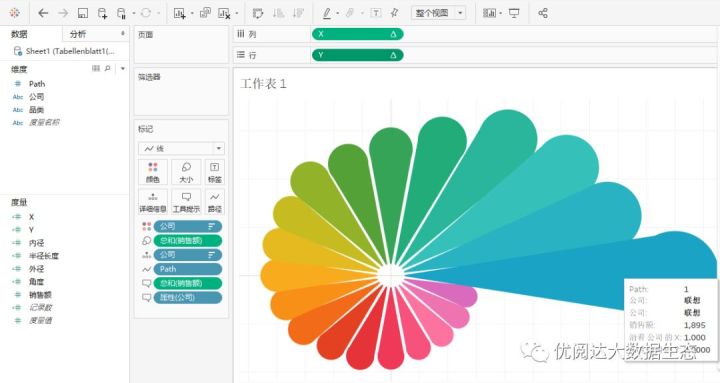Select the 内径 measure

36,243
